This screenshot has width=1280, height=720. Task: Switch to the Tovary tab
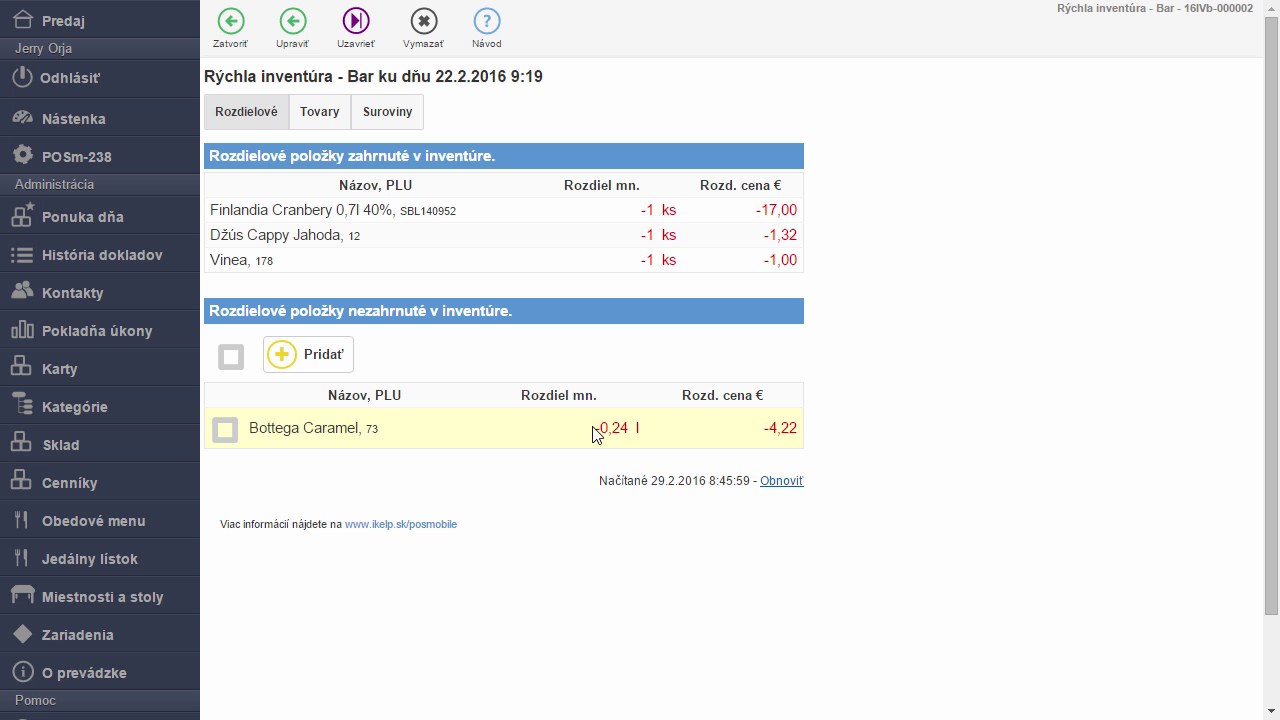click(x=320, y=112)
